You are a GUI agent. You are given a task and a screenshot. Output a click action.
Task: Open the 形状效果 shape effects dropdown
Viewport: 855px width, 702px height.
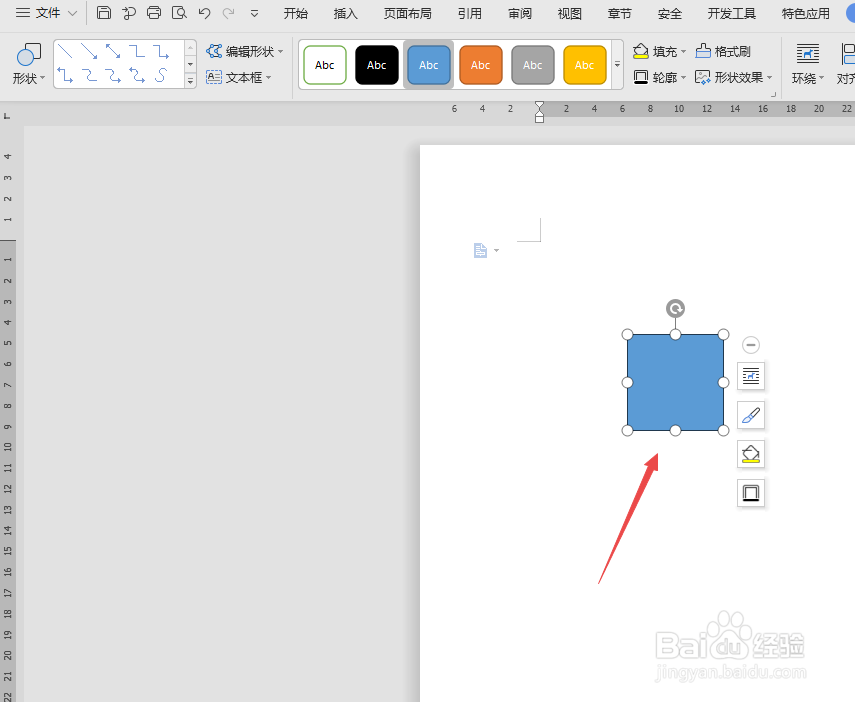tap(737, 78)
